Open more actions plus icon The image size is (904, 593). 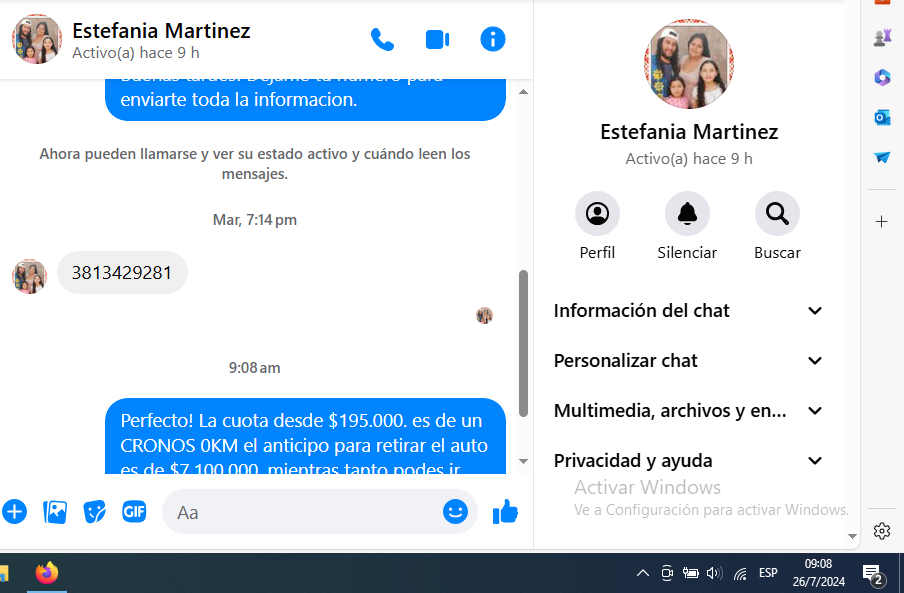[15, 512]
